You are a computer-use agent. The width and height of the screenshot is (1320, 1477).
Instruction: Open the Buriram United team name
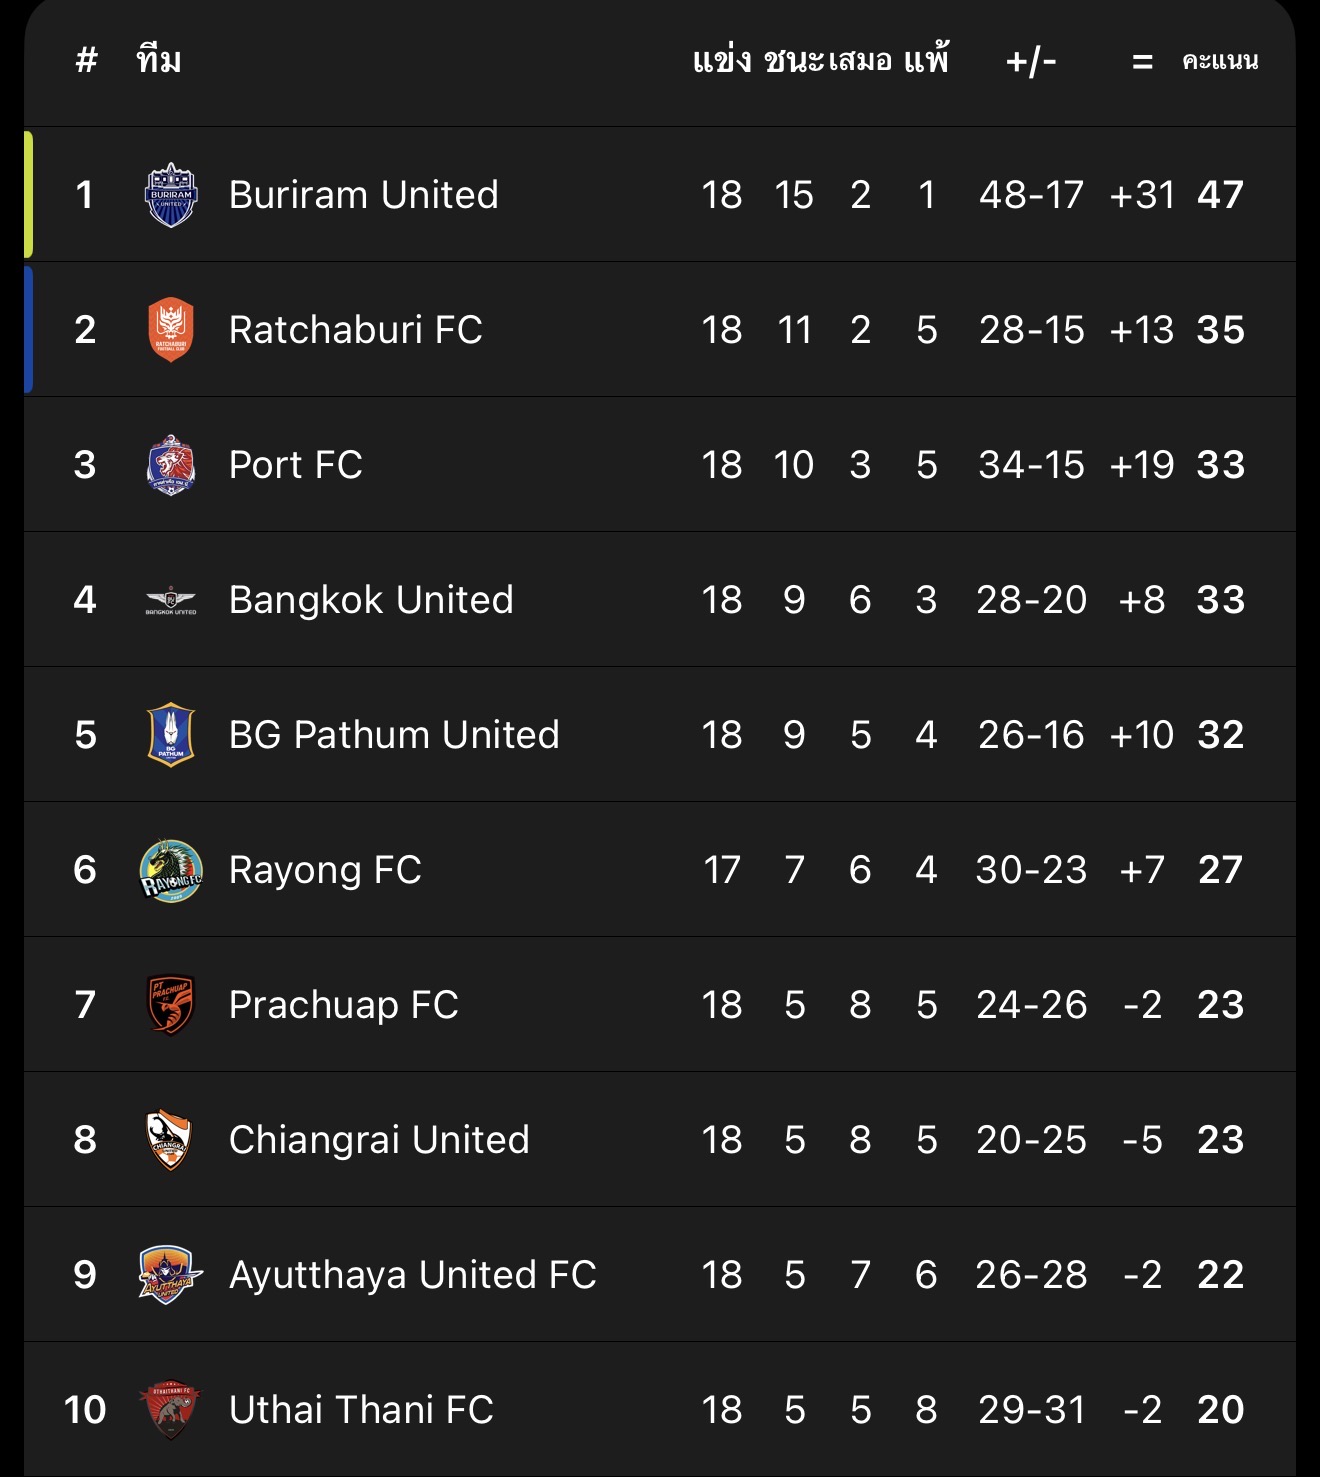[x=363, y=195]
